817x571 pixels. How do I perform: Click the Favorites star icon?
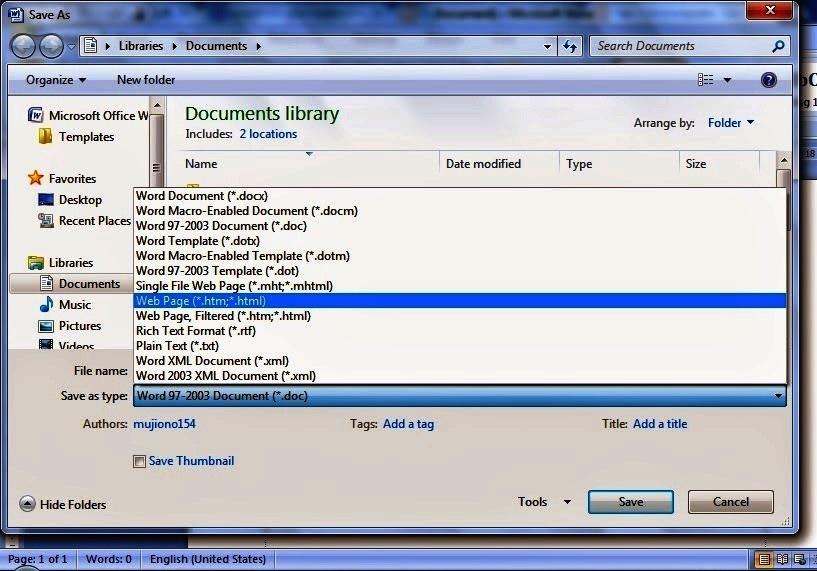[x=35, y=178]
